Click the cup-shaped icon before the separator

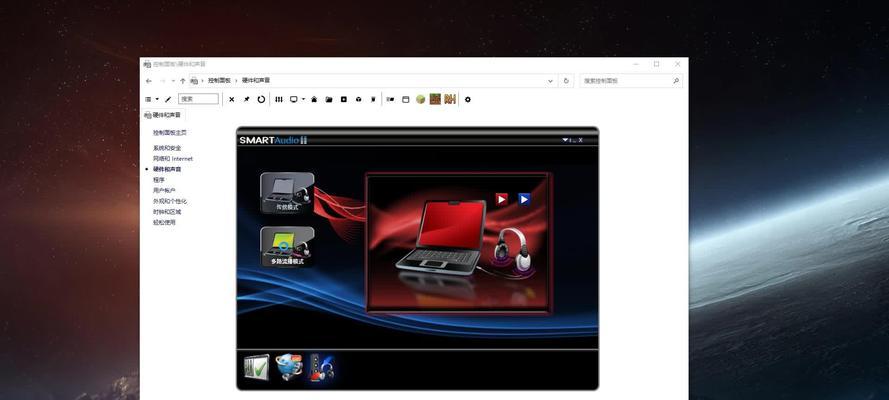tap(373, 99)
